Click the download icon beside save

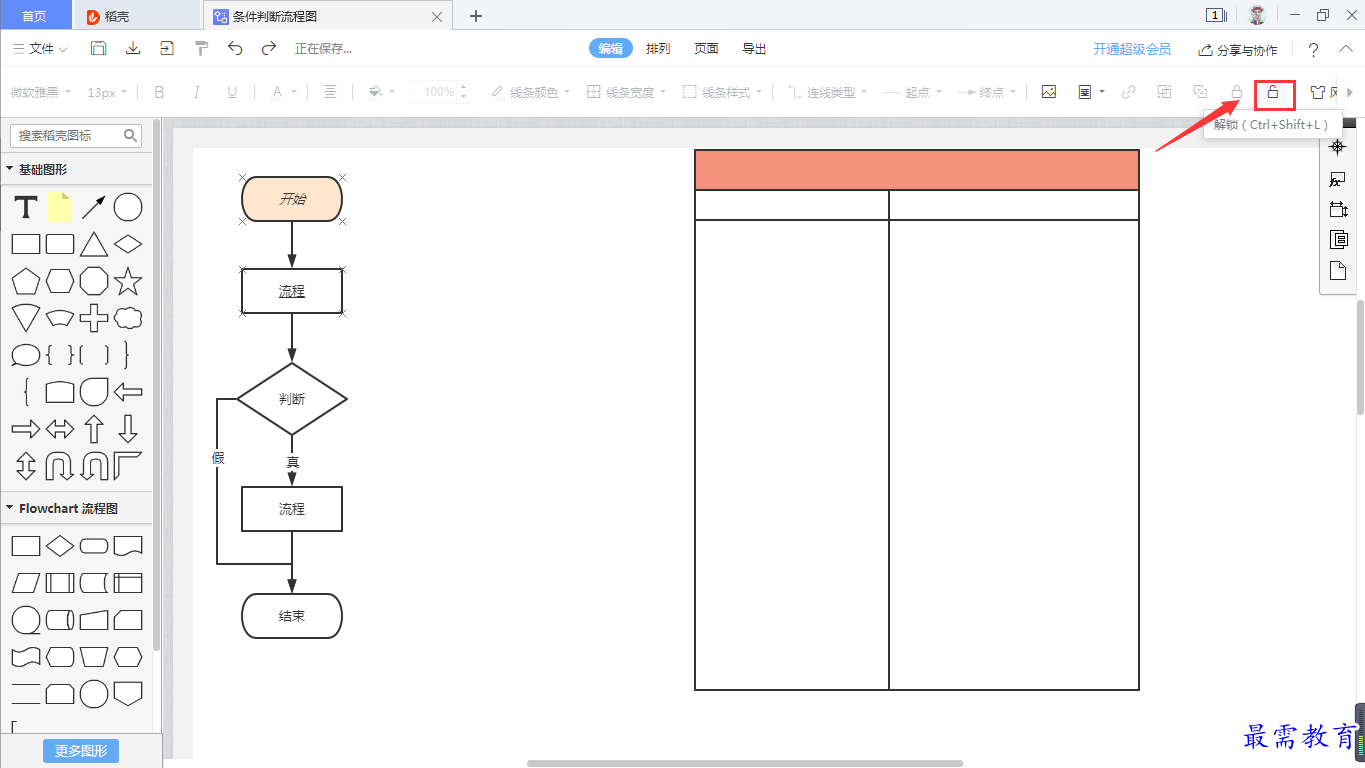point(132,48)
